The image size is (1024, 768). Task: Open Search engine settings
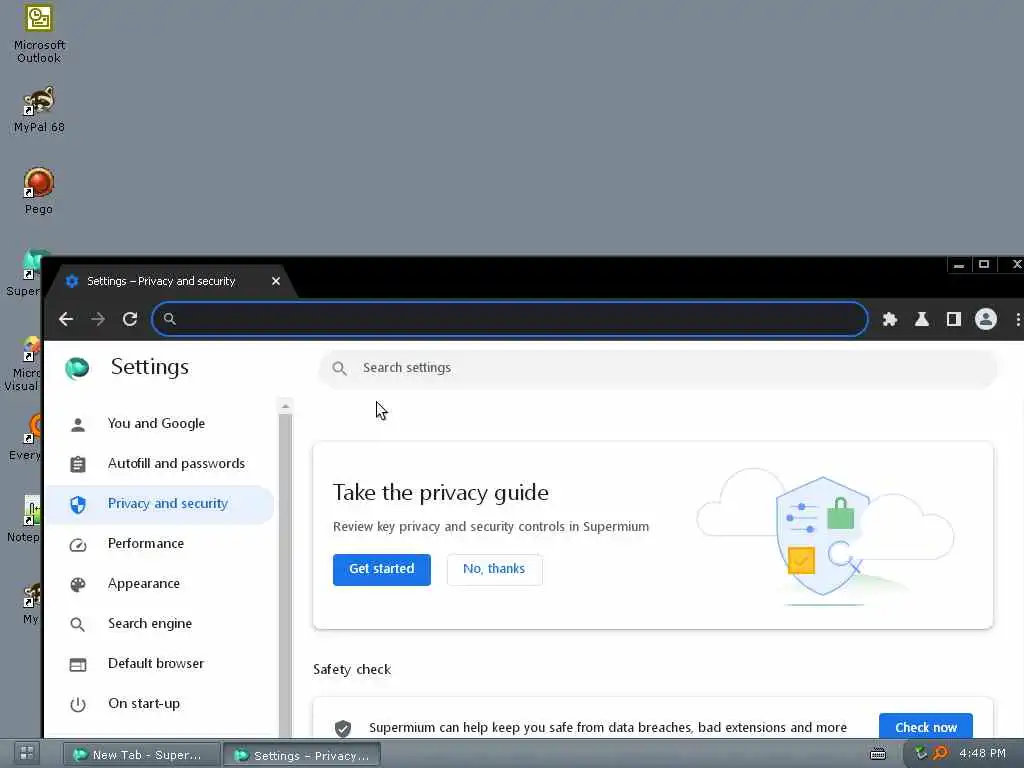click(x=158, y=624)
